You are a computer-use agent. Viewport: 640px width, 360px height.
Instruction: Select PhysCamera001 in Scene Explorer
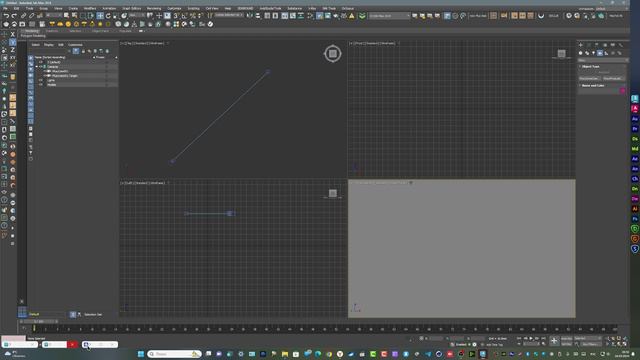[60, 71]
